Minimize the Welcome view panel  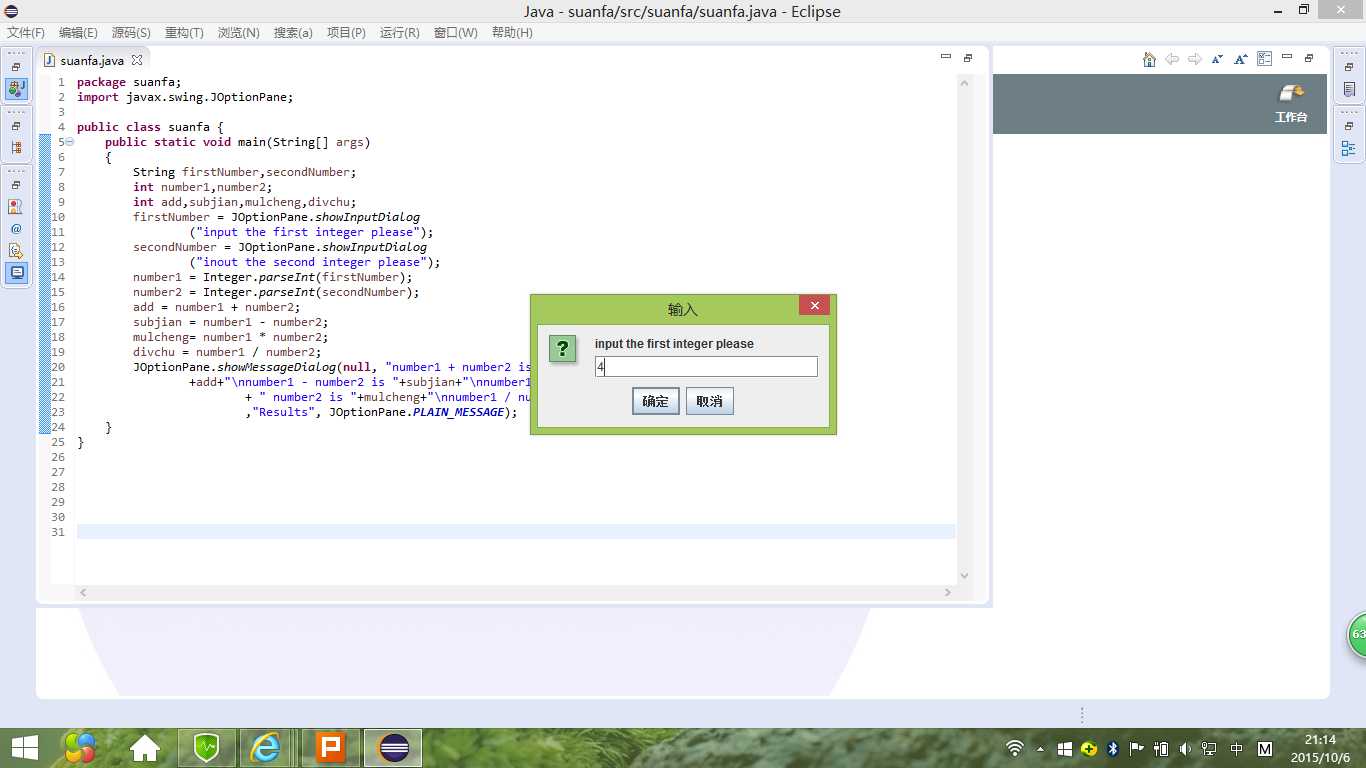[x=1287, y=57]
